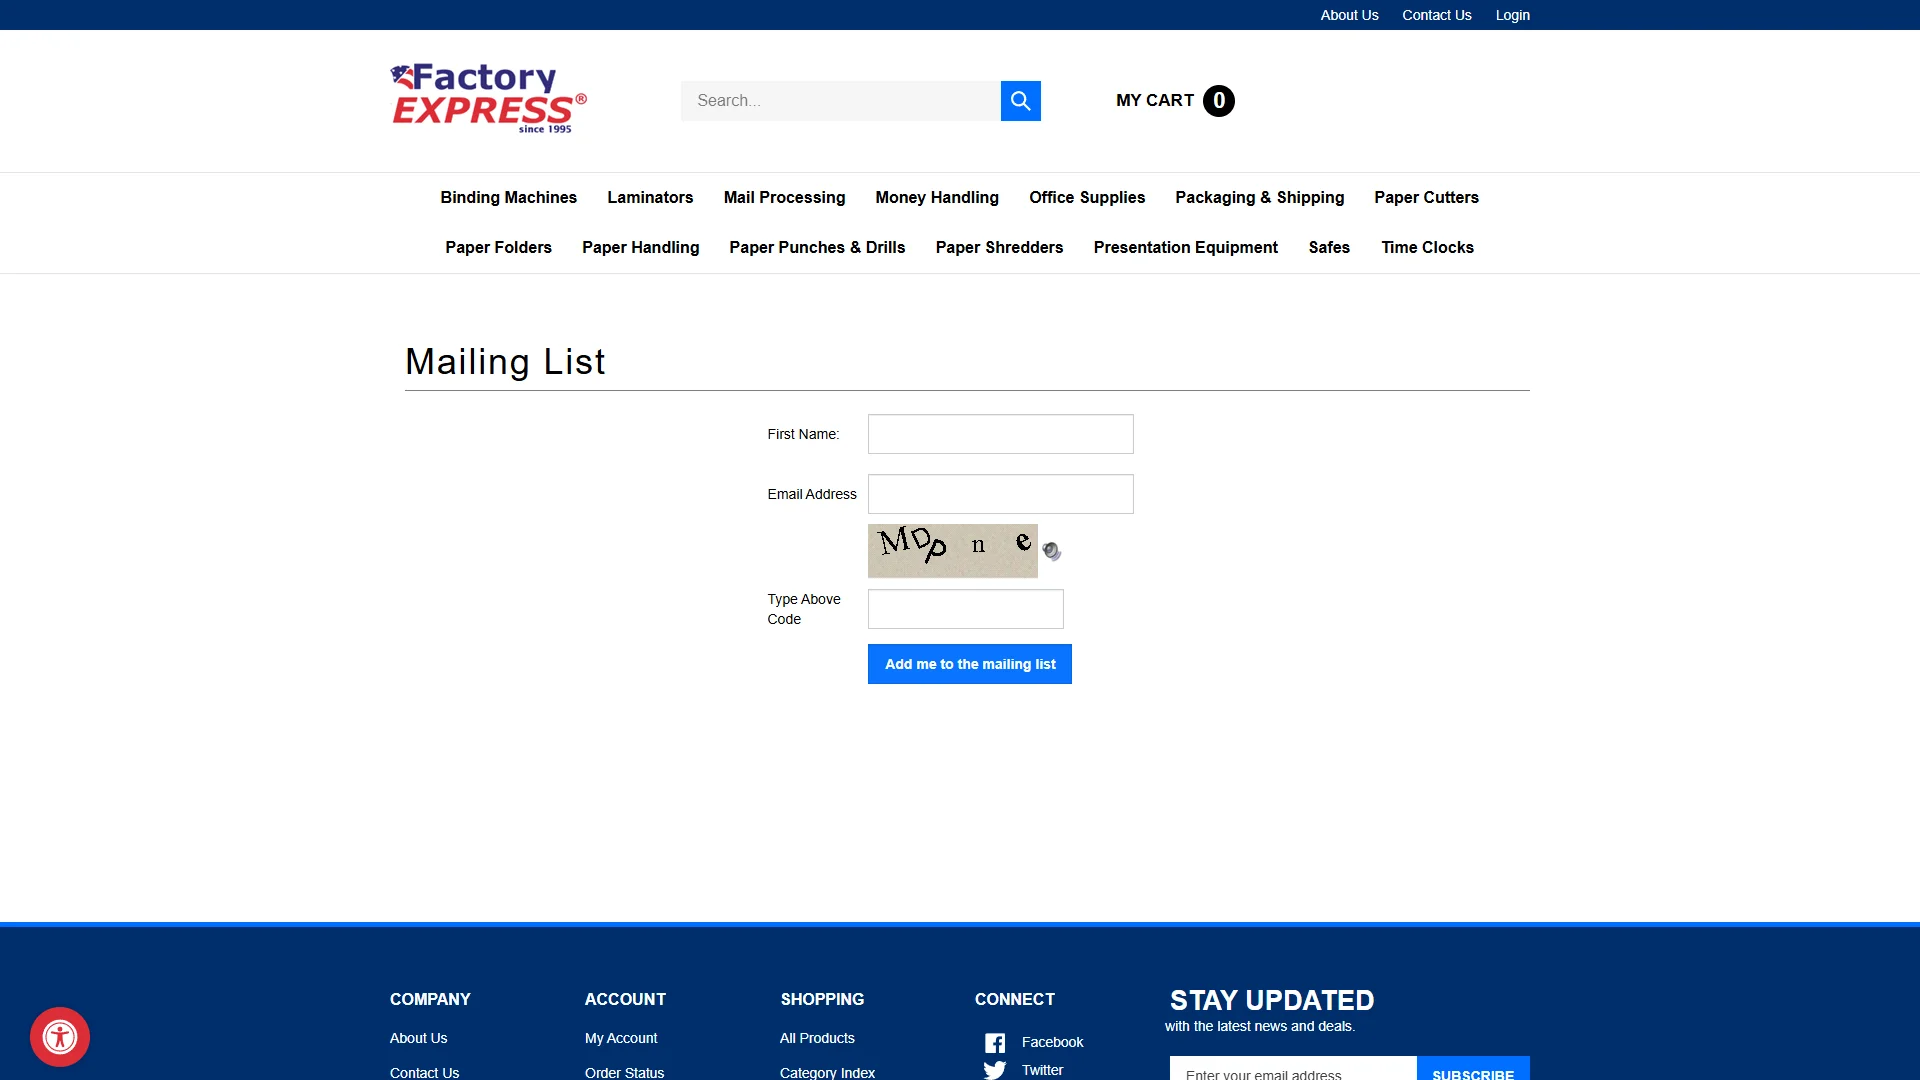
Task: Click Add me to the mailing list
Action: [969, 664]
